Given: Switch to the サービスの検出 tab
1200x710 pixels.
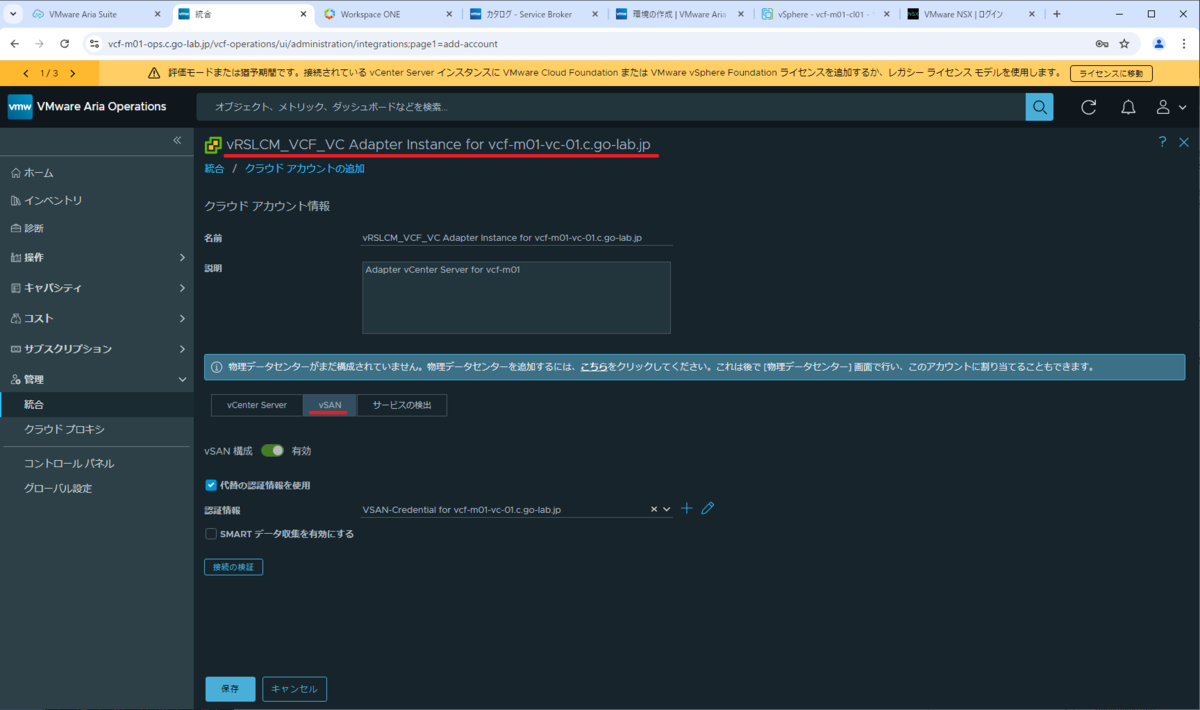Looking at the screenshot, I should (x=402, y=405).
